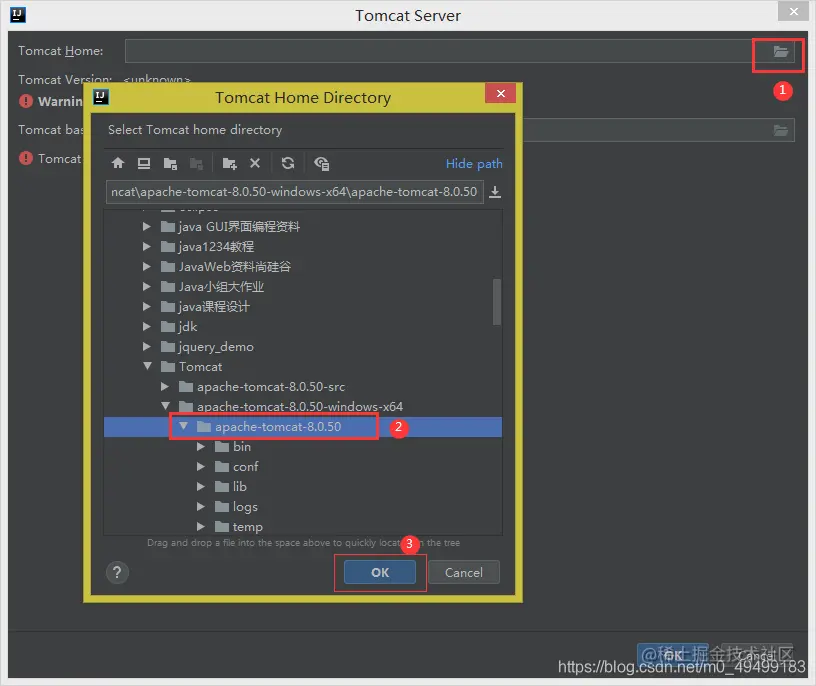Viewport: 816px width, 686px height.
Task: Expand apache-tomcat-8.0.50-src arrow
Action: (x=164, y=387)
